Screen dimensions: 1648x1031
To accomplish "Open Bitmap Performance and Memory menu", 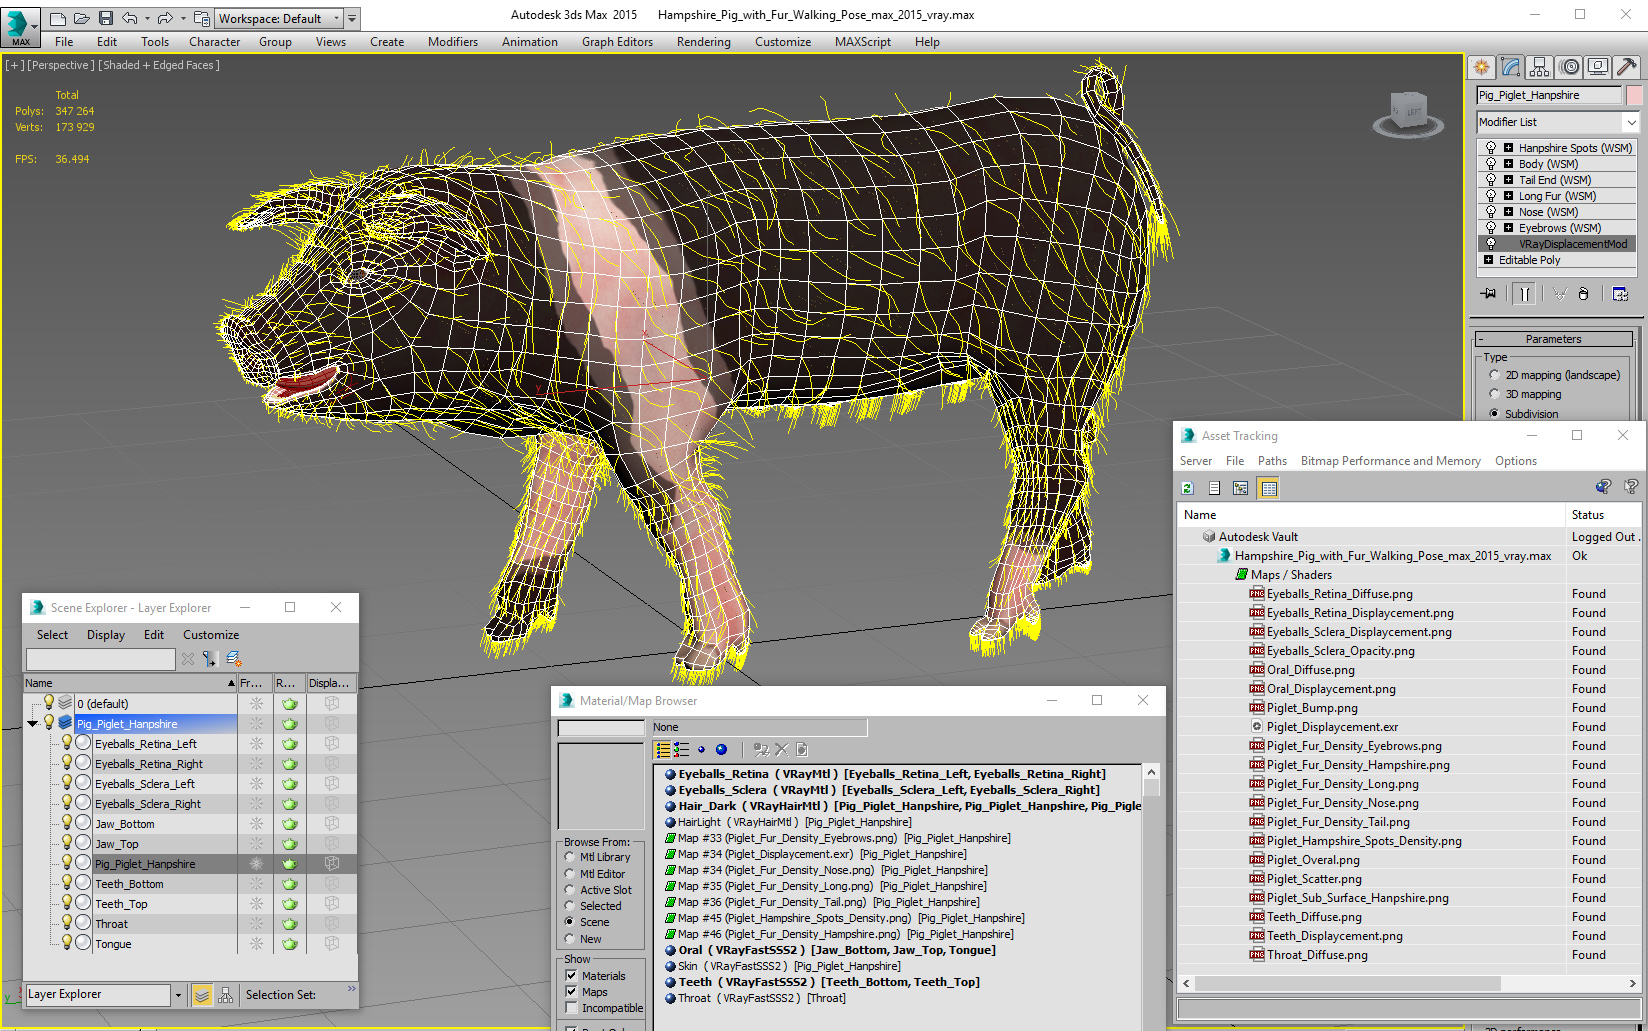I will [1390, 461].
